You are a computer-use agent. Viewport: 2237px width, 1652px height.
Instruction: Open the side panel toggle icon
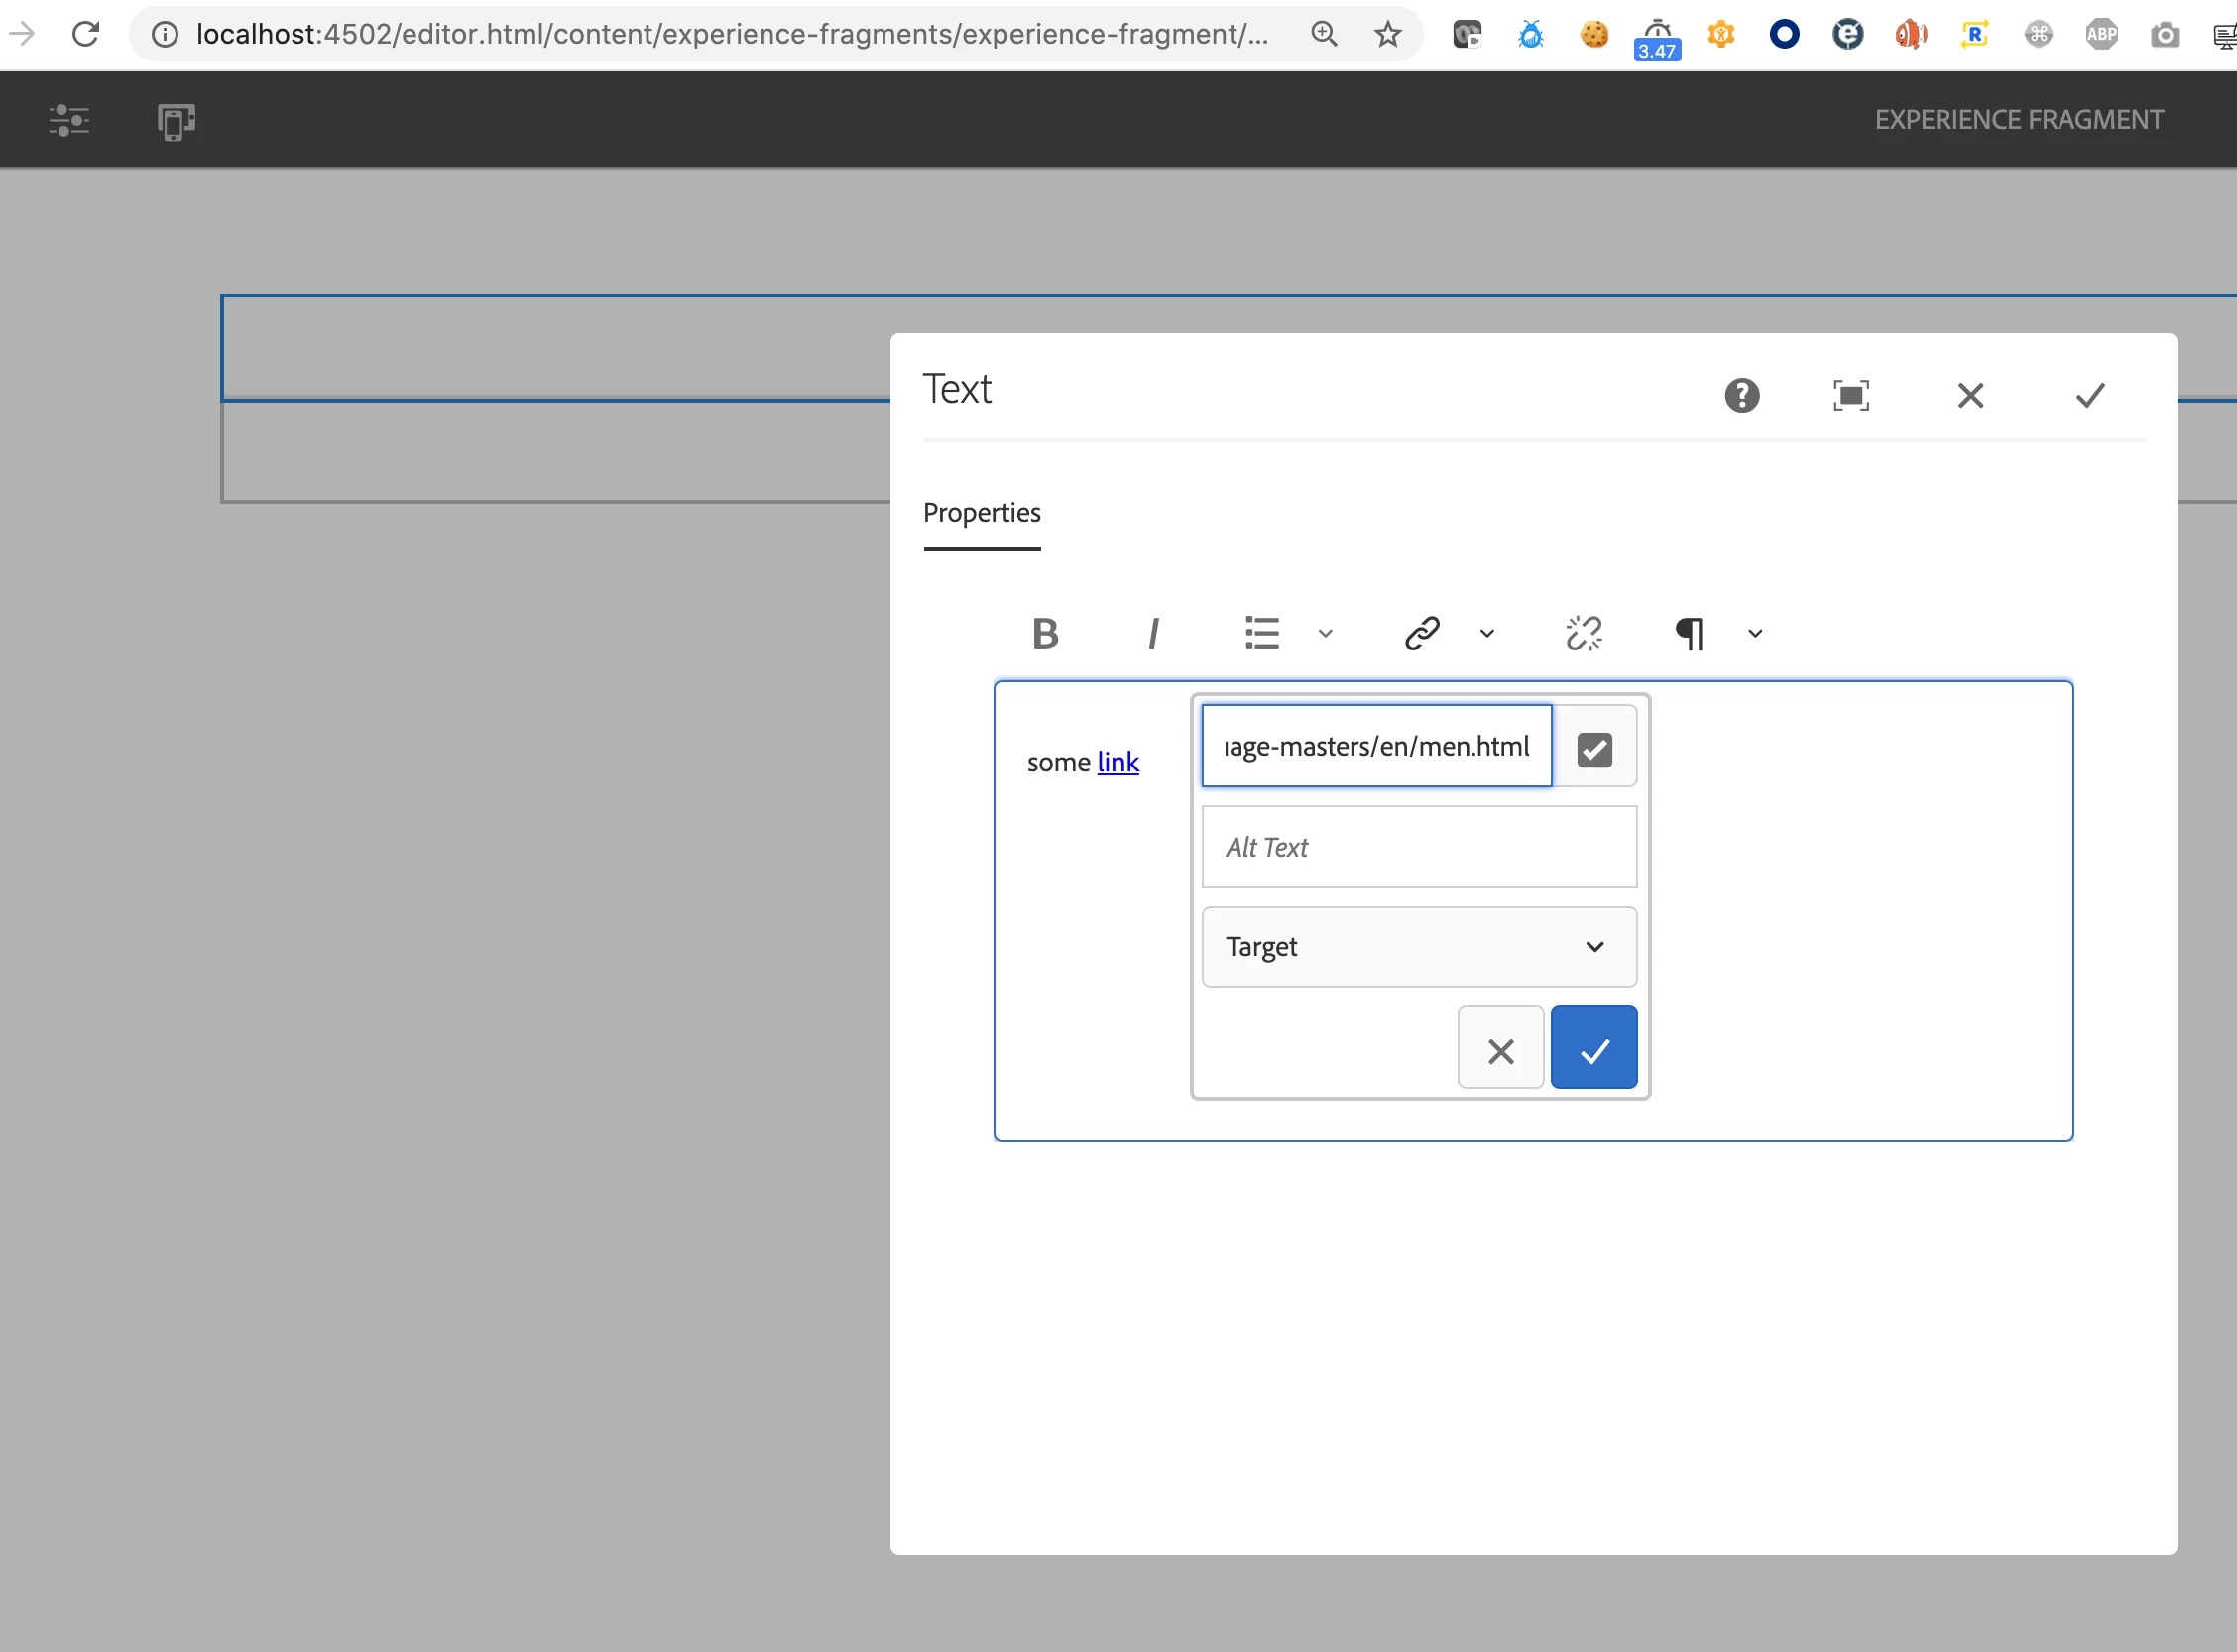69,121
